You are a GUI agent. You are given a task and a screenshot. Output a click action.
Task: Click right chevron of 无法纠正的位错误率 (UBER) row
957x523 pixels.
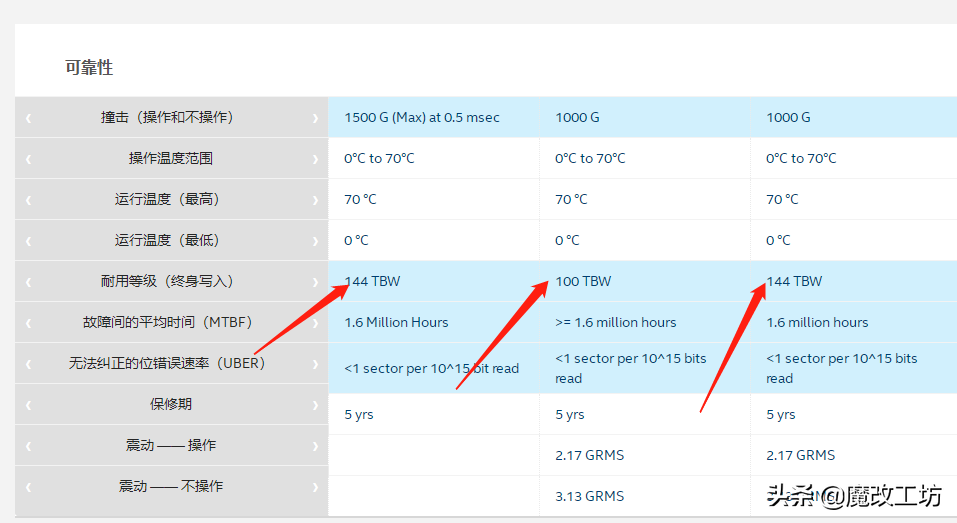click(x=315, y=364)
